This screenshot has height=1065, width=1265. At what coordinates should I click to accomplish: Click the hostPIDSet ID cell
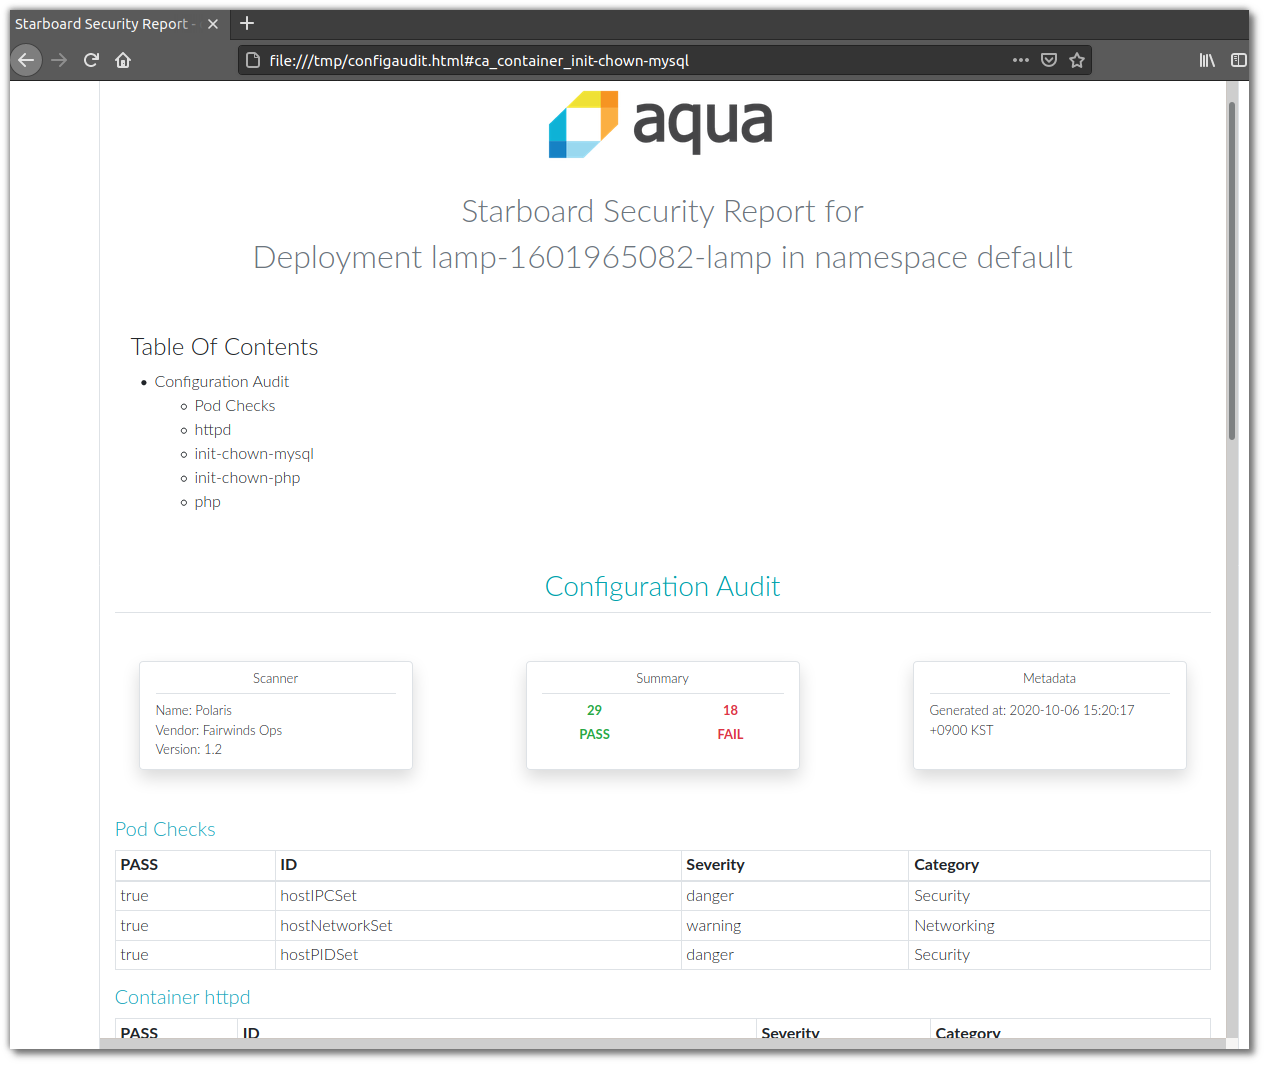(479, 955)
